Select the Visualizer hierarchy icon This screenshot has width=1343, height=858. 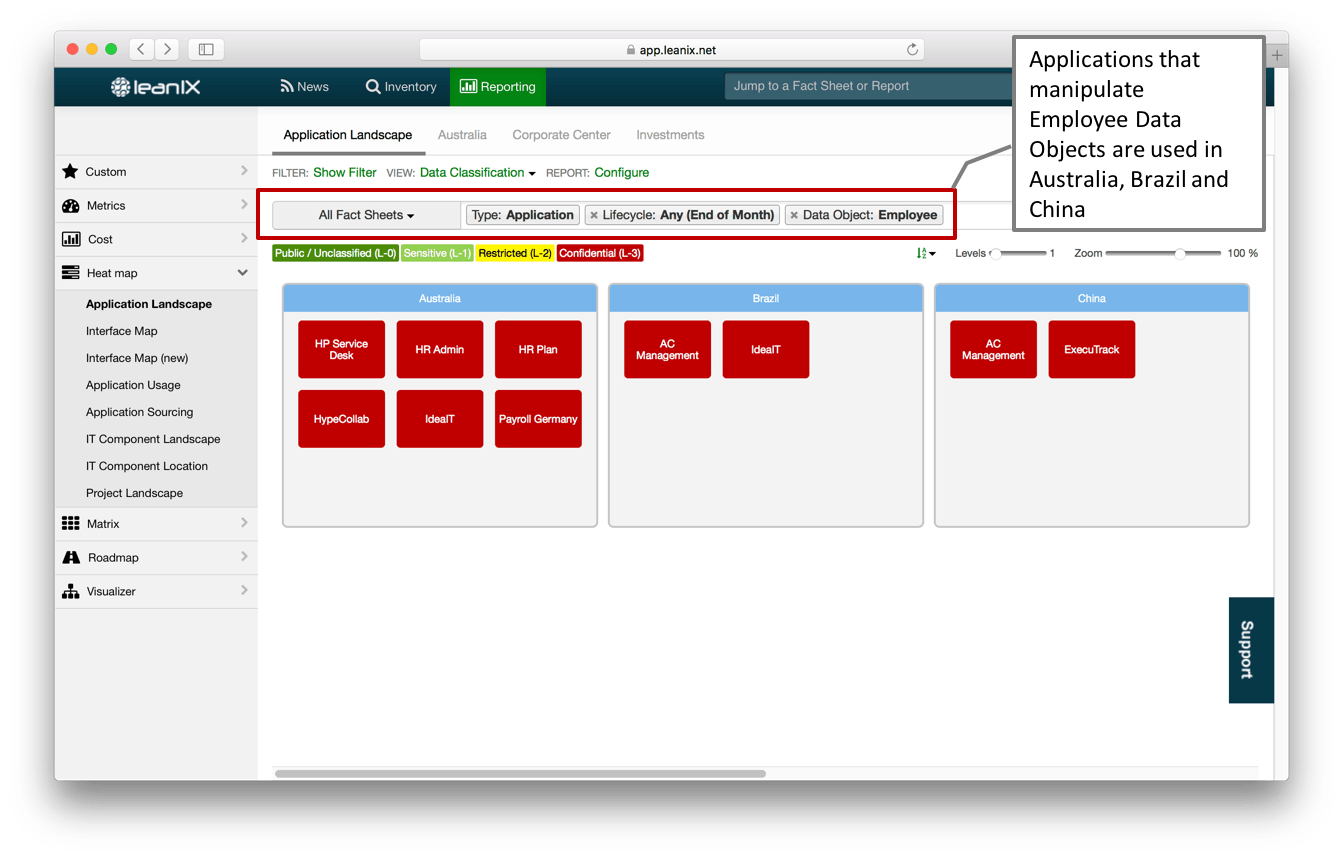[x=70, y=591]
